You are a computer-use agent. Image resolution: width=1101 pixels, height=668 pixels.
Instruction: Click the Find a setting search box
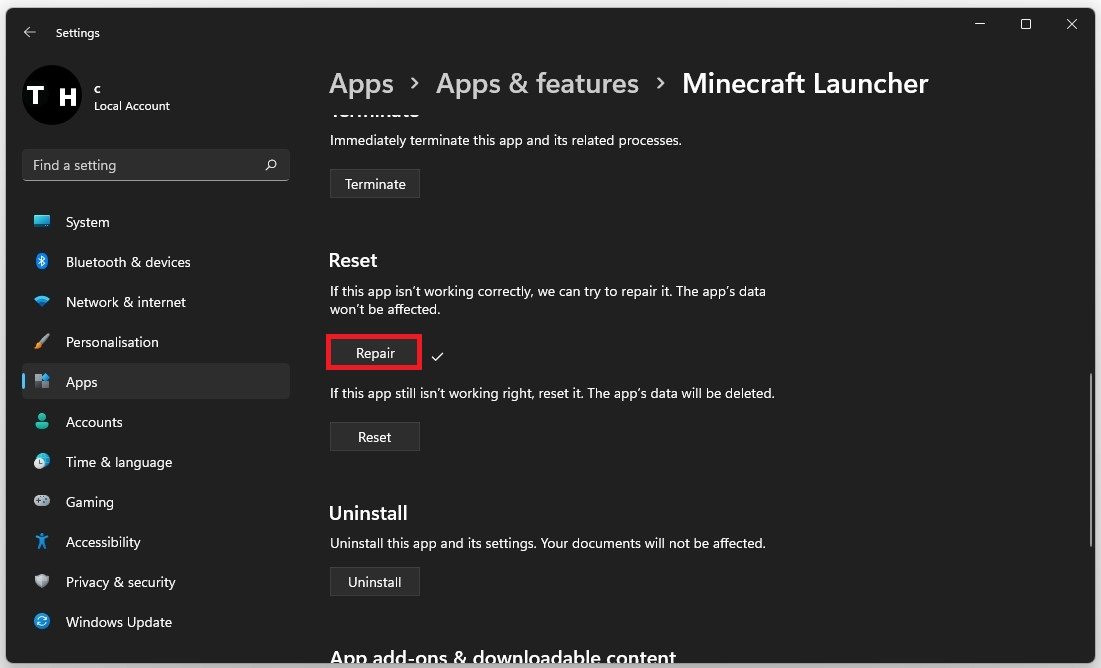pos(145,165)
